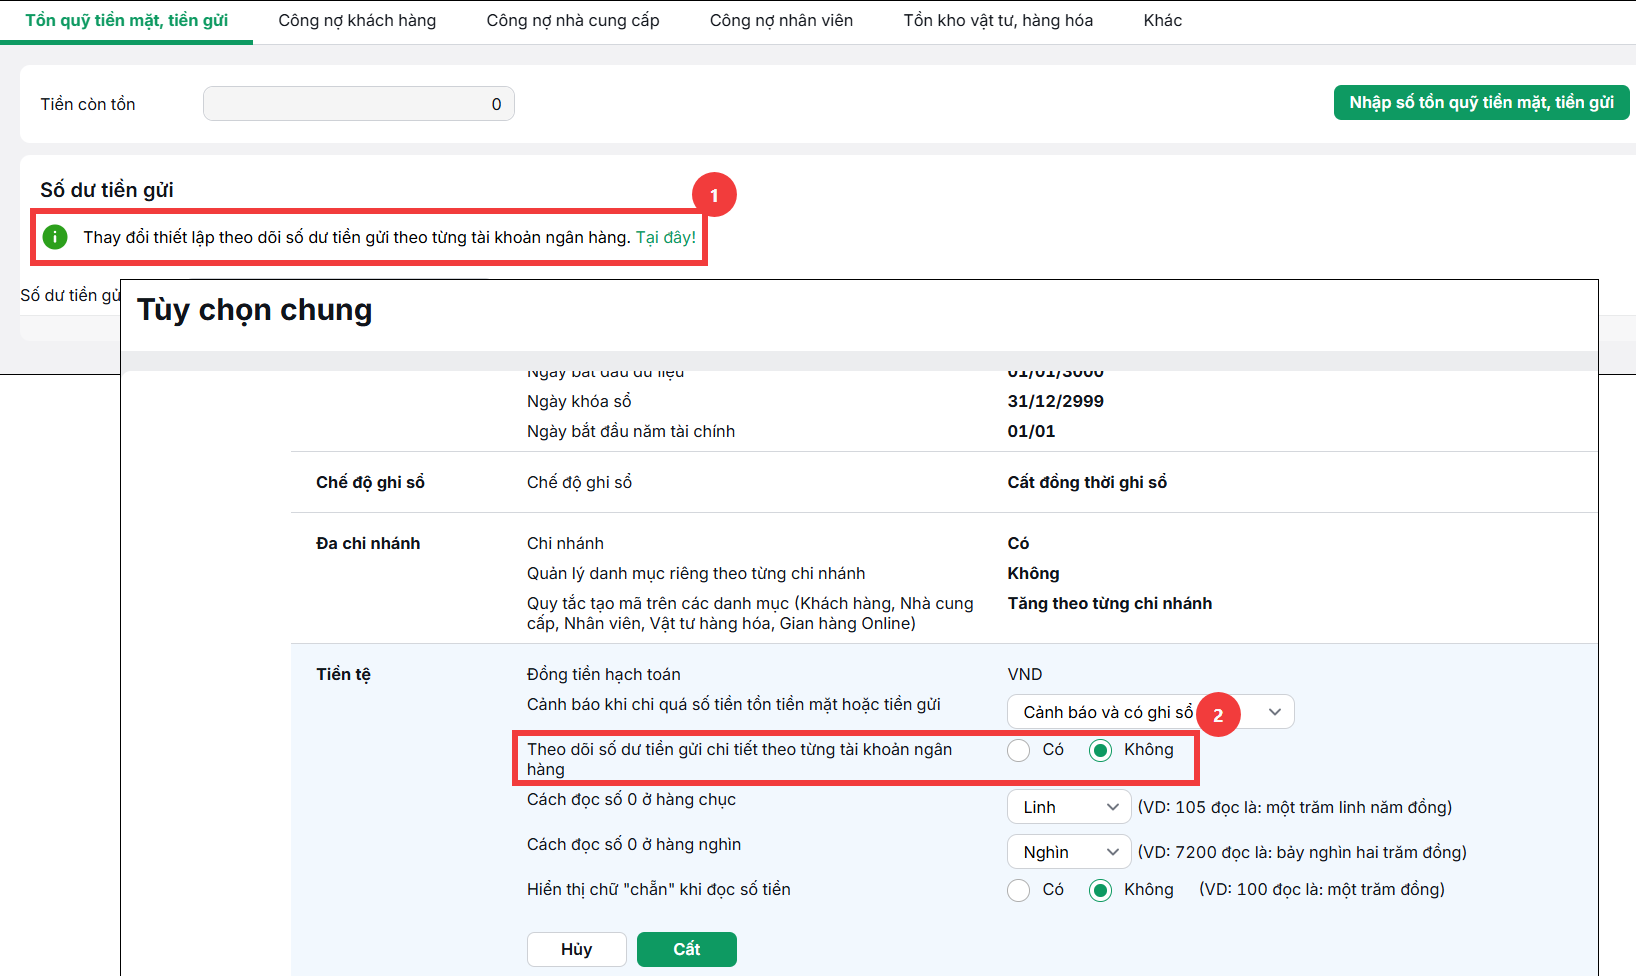Click the 'Tăng theo từng chi nhánh' value
This screenshot has height=976, width=1636.
coord(1110,603)
